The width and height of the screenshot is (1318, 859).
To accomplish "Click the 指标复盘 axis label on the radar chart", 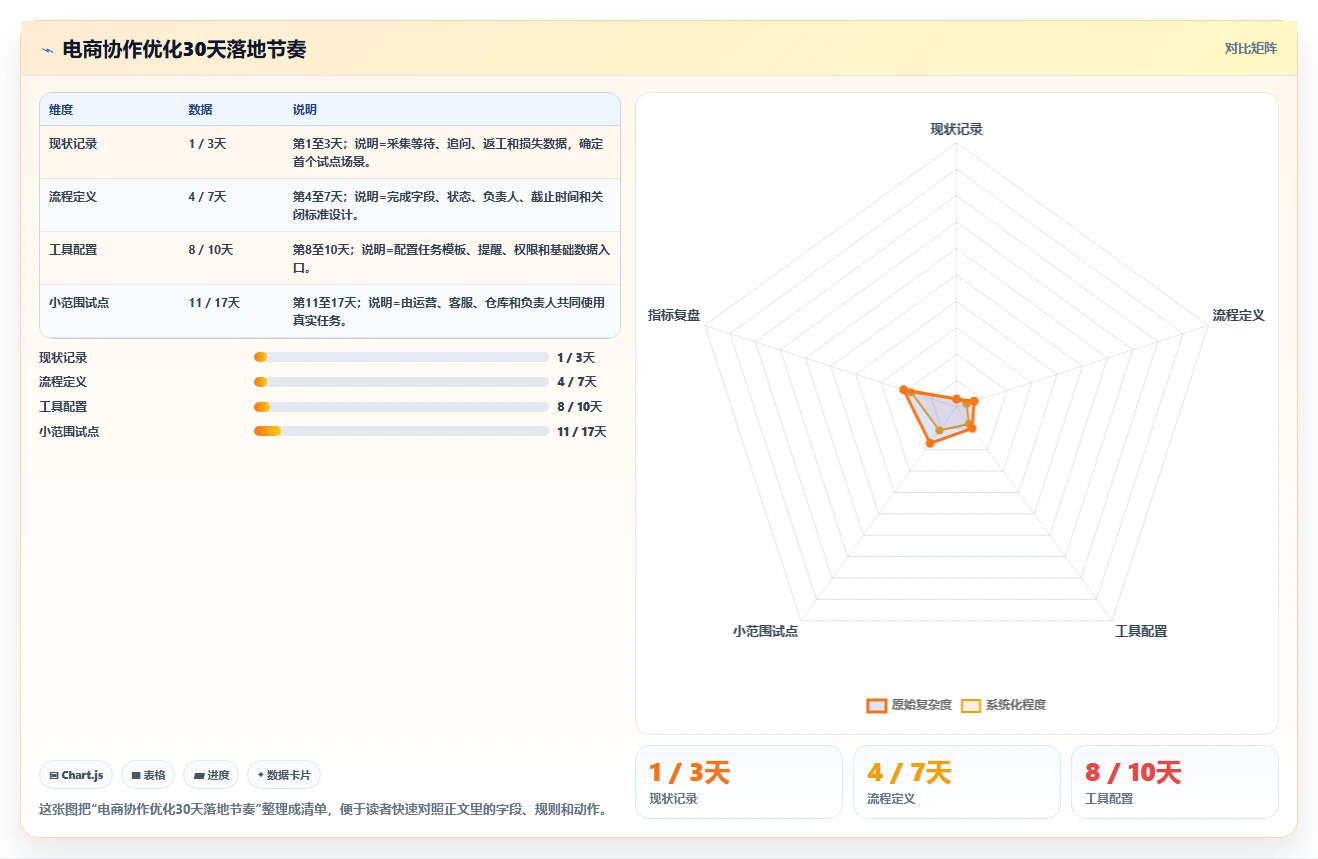I will click(674, 315).
